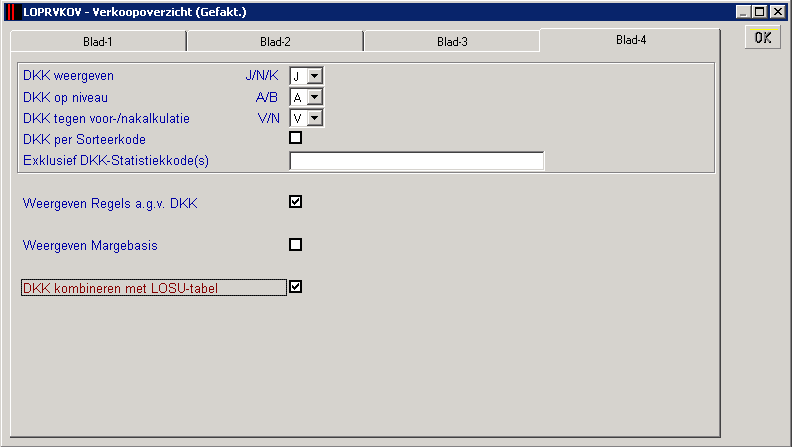
Task: Open the voor-/nakalkulatie V/N dropdown
Action: 315,118
